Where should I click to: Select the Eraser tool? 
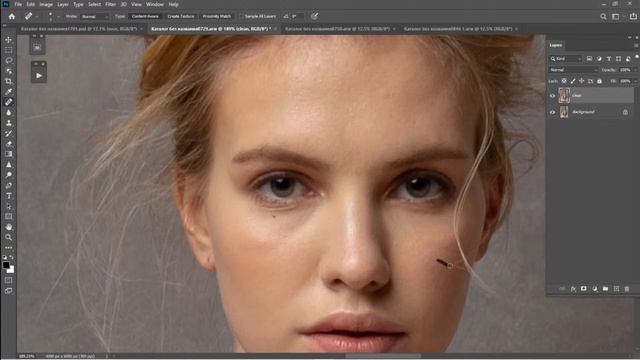pos(9,144)
